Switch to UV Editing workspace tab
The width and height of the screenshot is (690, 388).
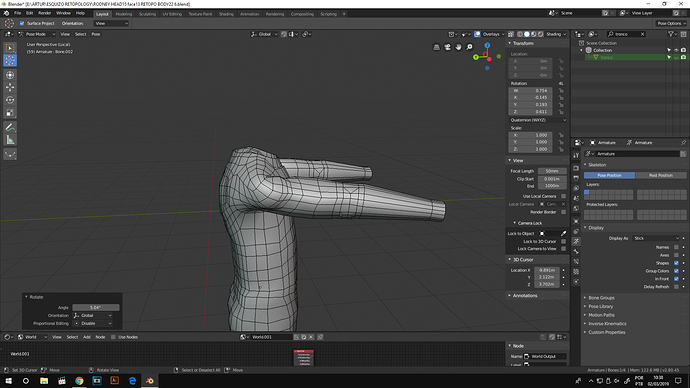click(x=172, y=14)
